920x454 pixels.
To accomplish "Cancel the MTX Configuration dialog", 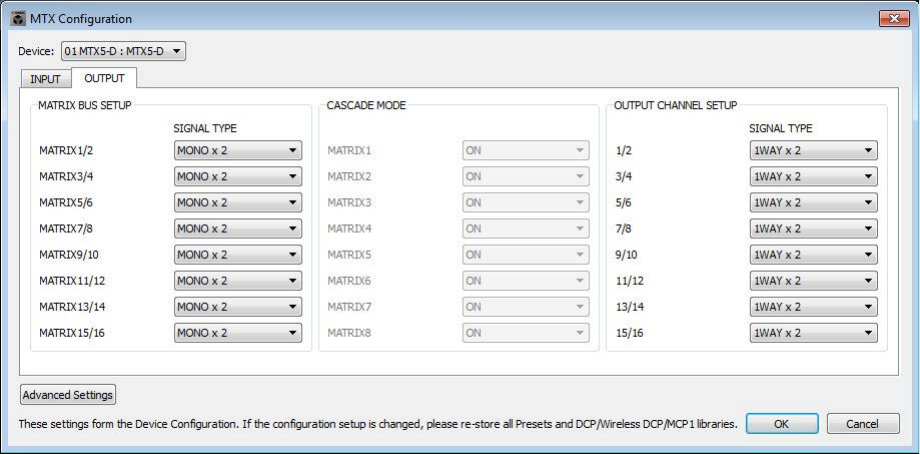I will pos(863,423).
